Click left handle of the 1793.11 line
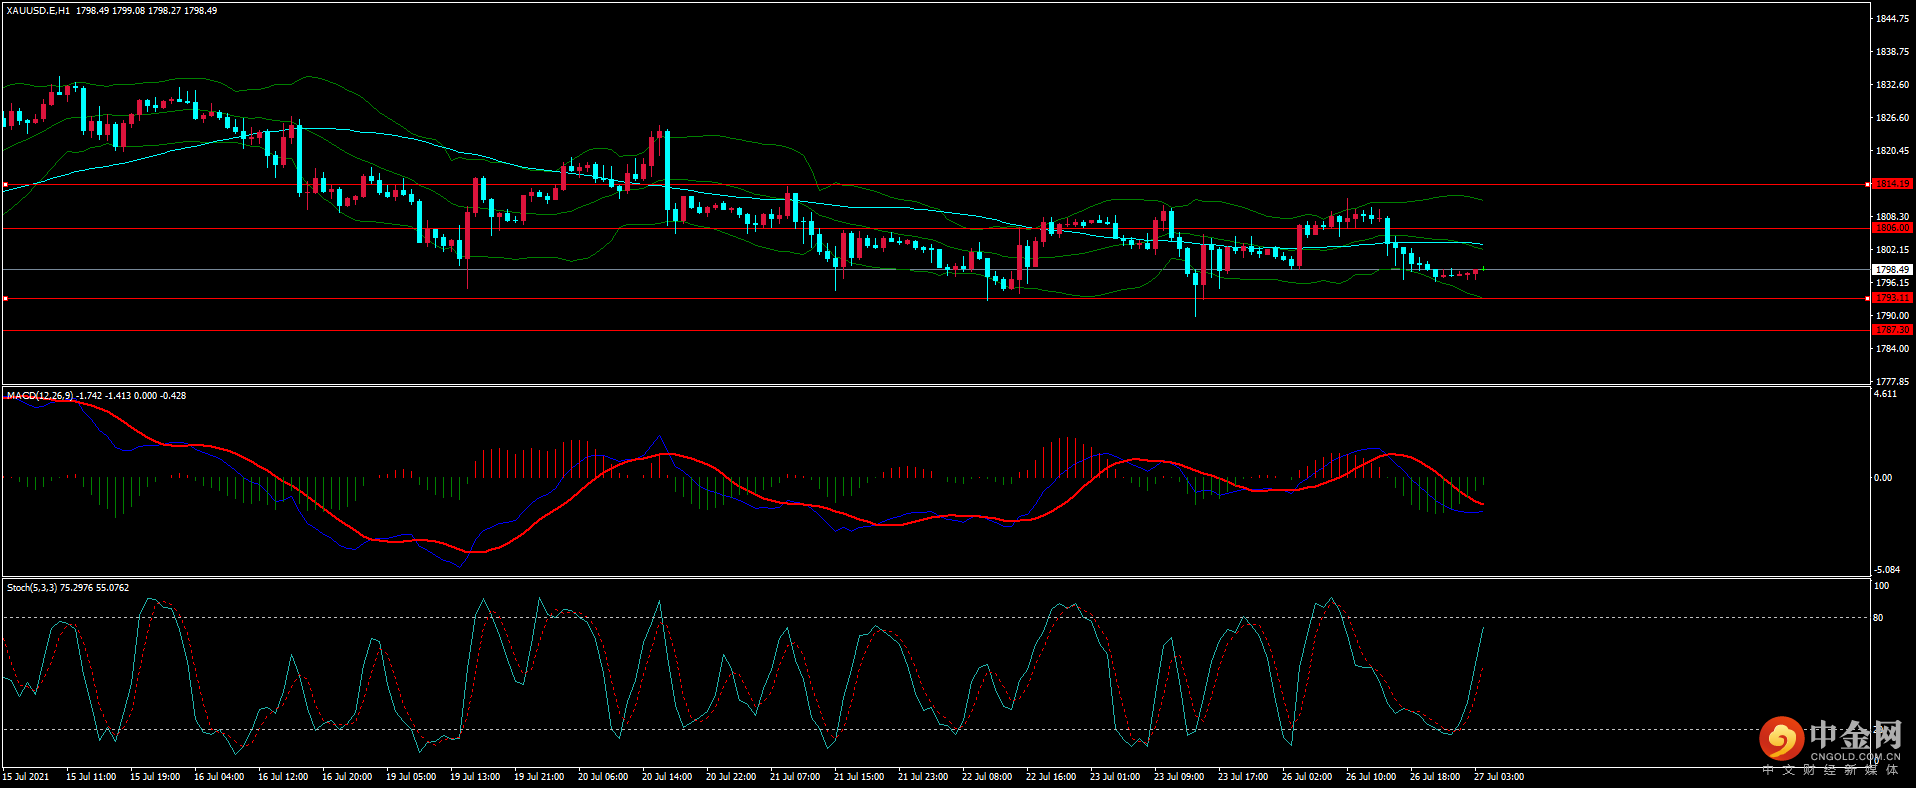The height and width of the screenshot is (788, 1916). 5,299
